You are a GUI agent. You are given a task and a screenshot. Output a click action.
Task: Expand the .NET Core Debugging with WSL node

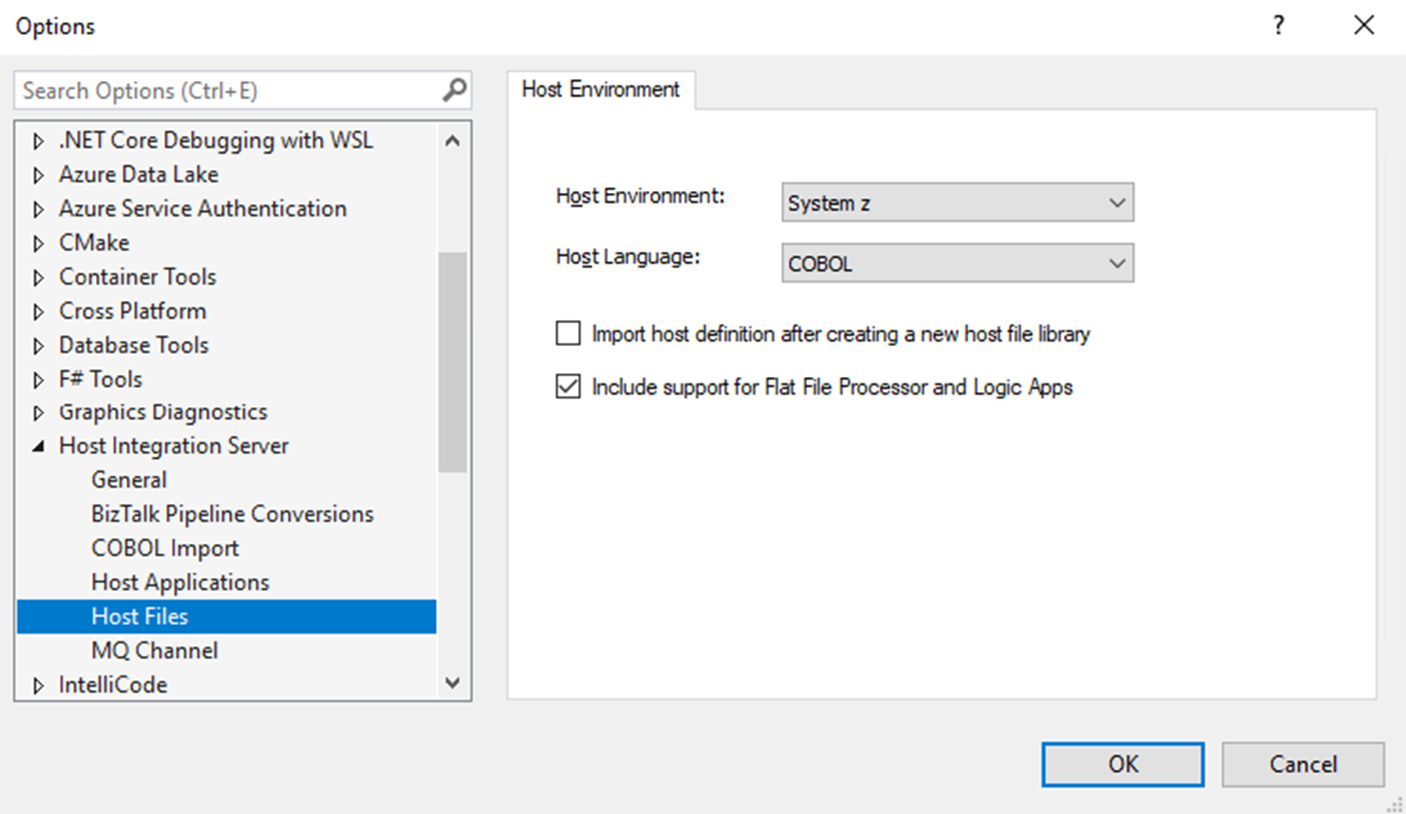click(38, 140)
